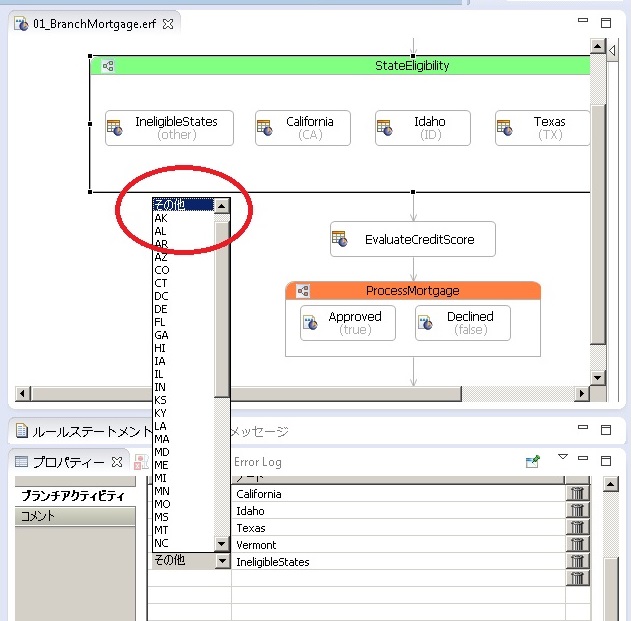The height and width of the screenshot is (621, 631).
Task: Select MA in the state list
Action: pyautogui.click(x=184, y=439)
